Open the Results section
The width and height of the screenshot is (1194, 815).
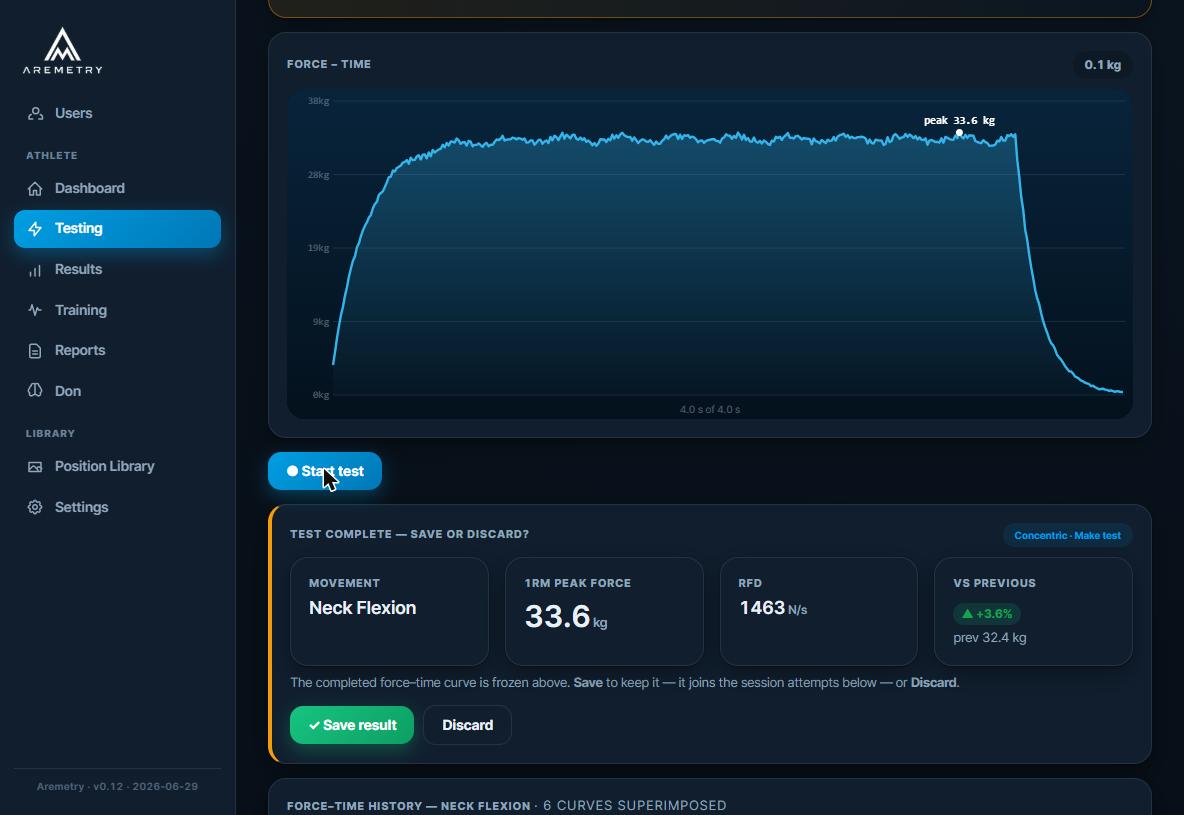(117, 270)
